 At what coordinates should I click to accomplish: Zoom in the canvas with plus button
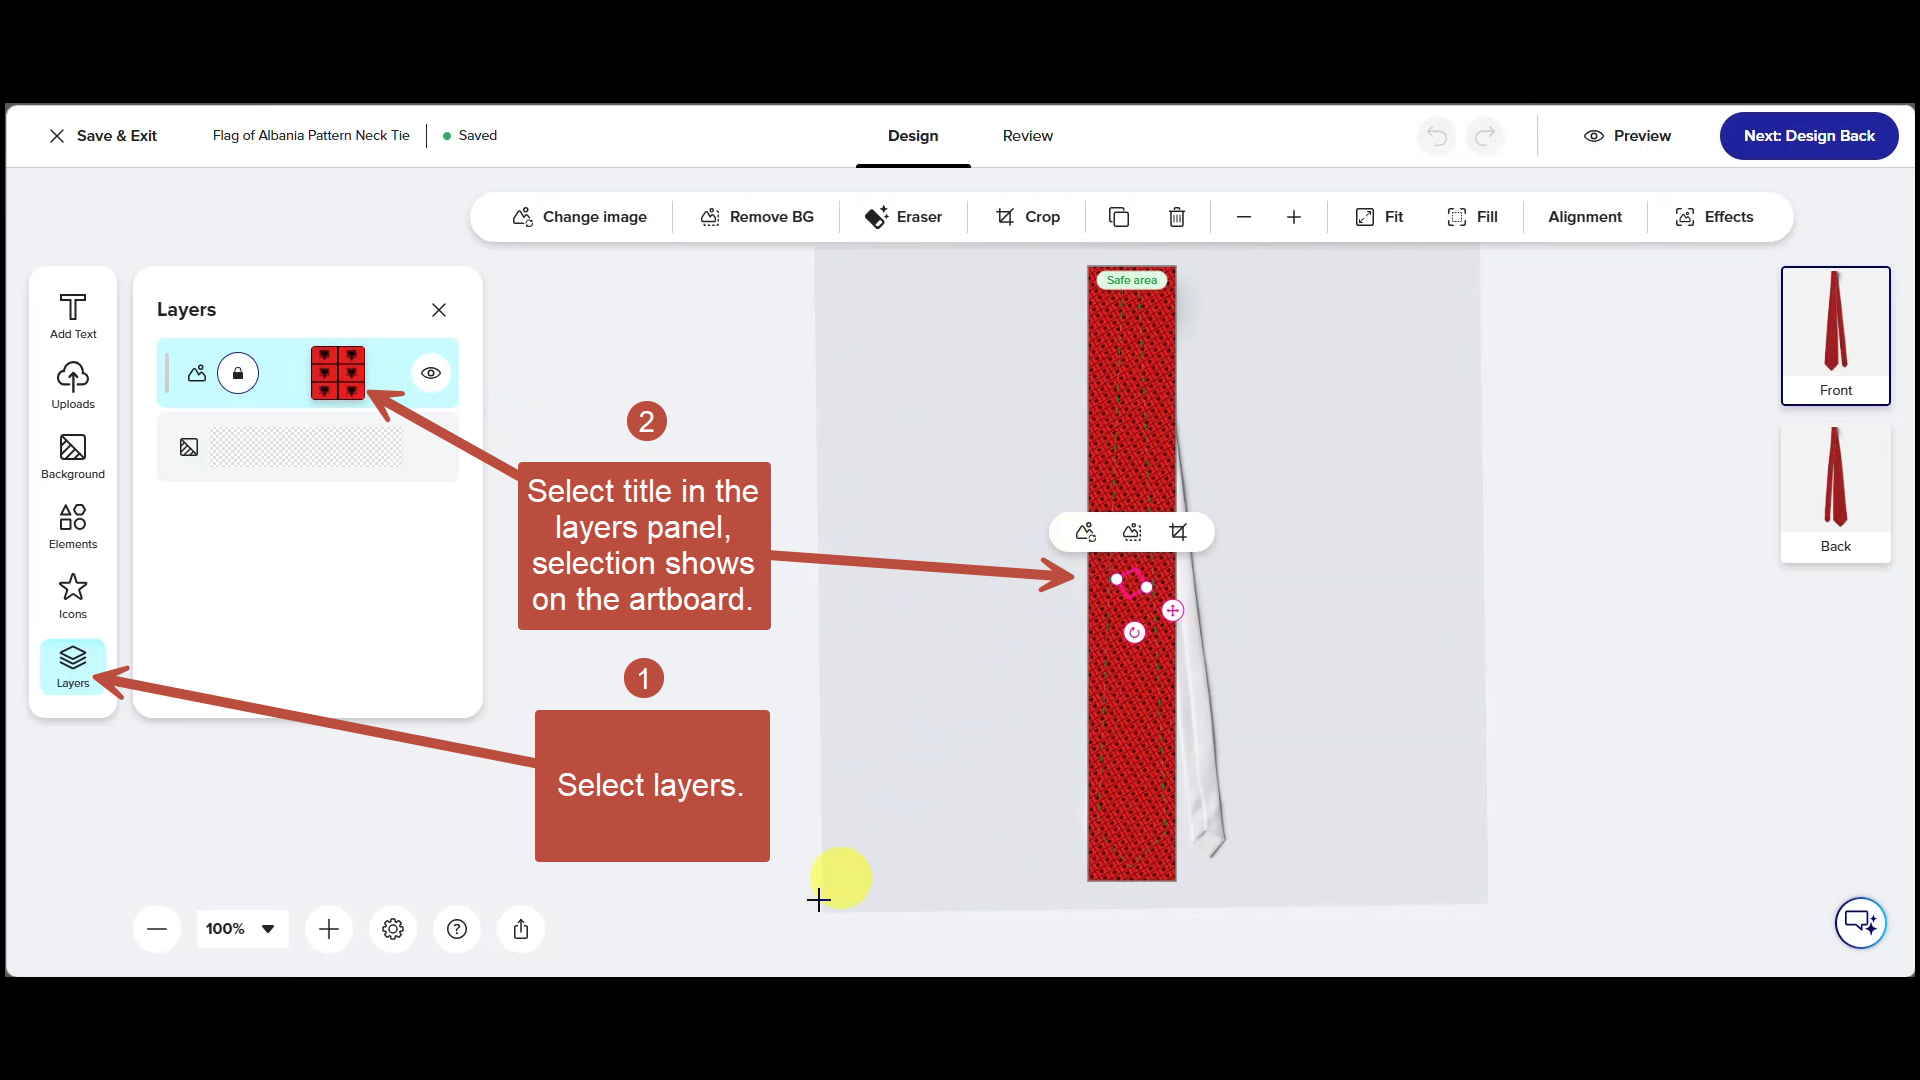pos(329,929)
